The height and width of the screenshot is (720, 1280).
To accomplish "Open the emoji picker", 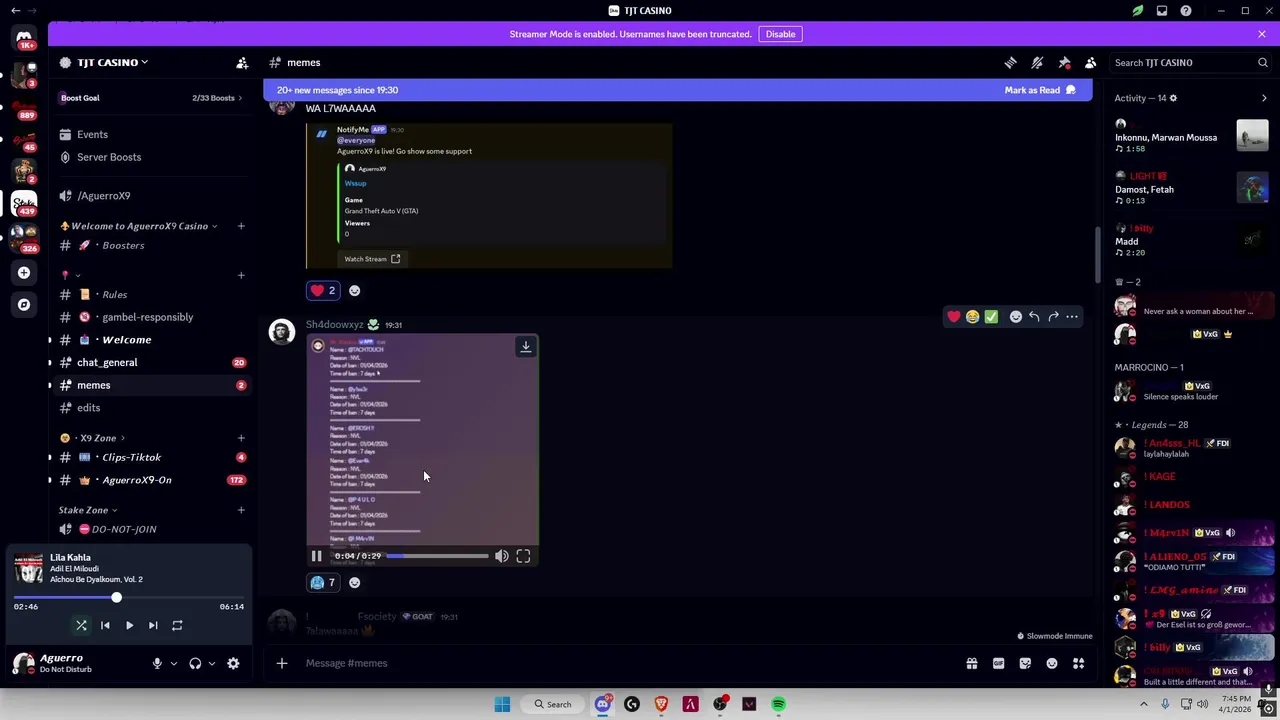I will pos(1052,663).
